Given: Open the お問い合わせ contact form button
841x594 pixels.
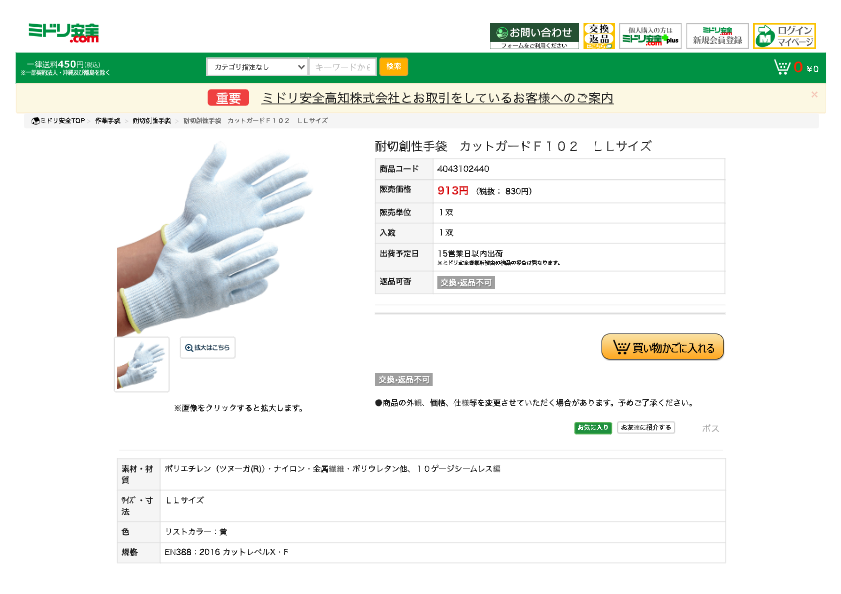Looking at the screenshot, I should (x=534, y=35).
